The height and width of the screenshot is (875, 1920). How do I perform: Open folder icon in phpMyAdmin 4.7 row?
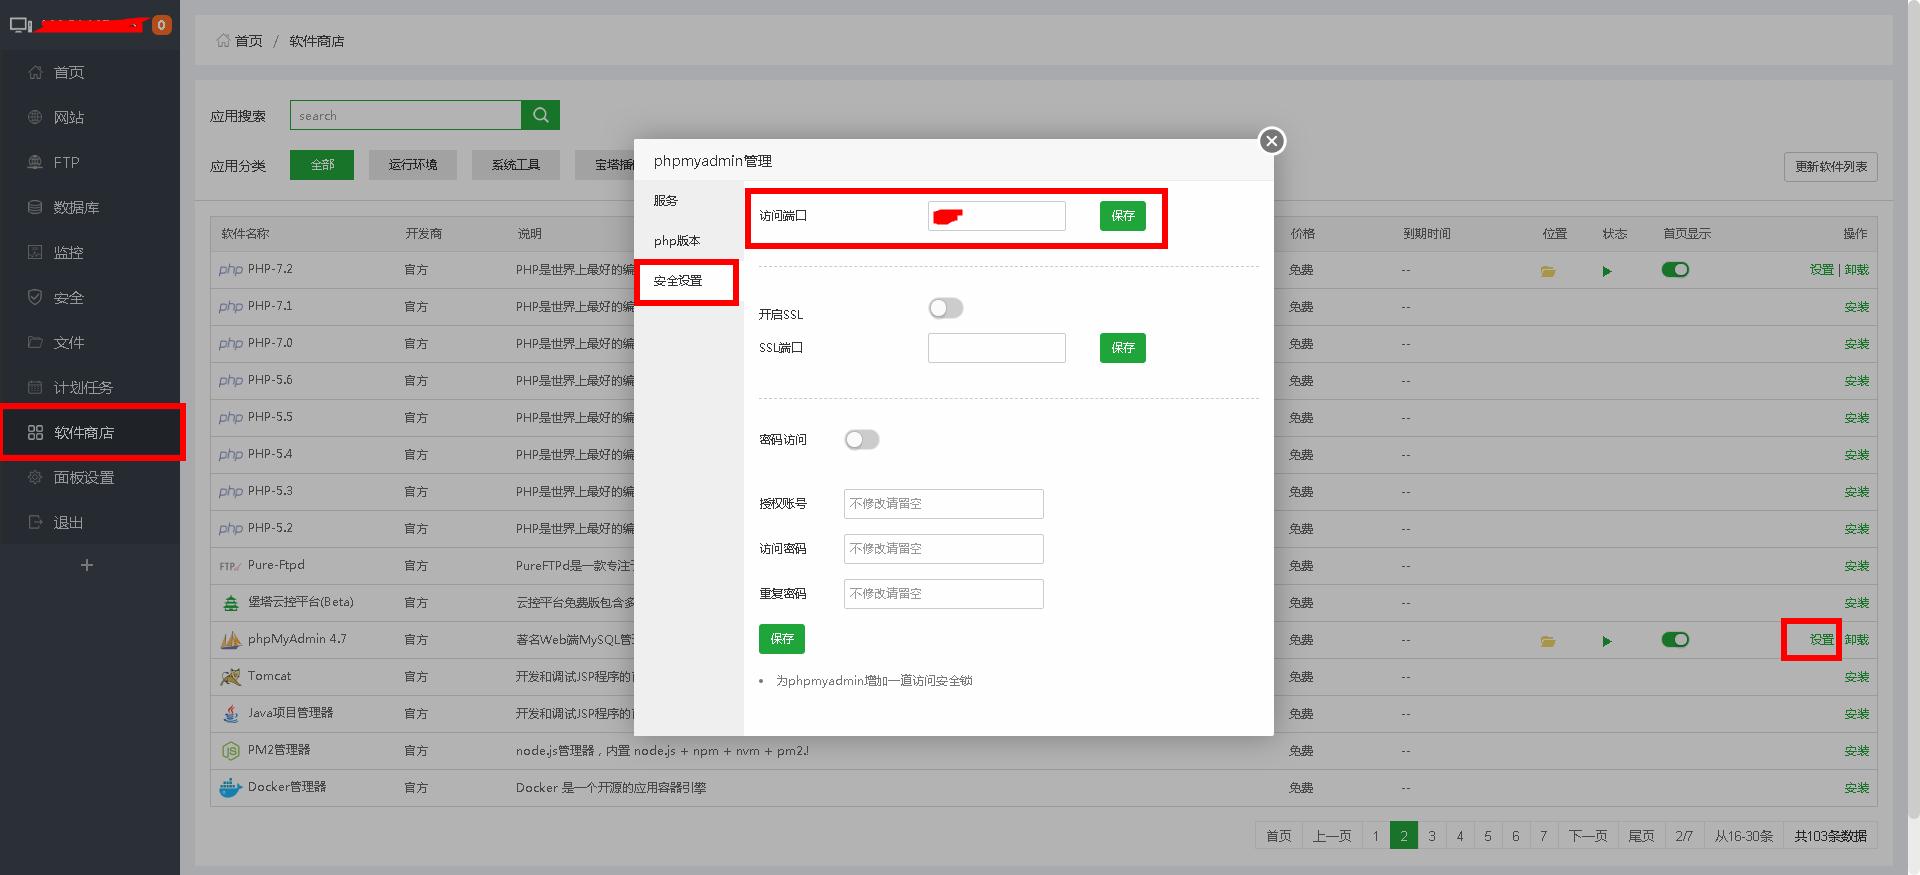point(1548,641)
